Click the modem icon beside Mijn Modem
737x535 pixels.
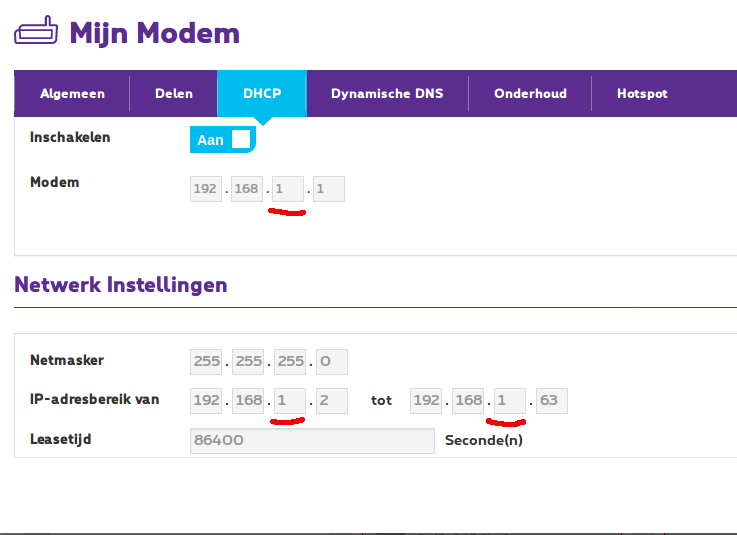coord(37,32)
